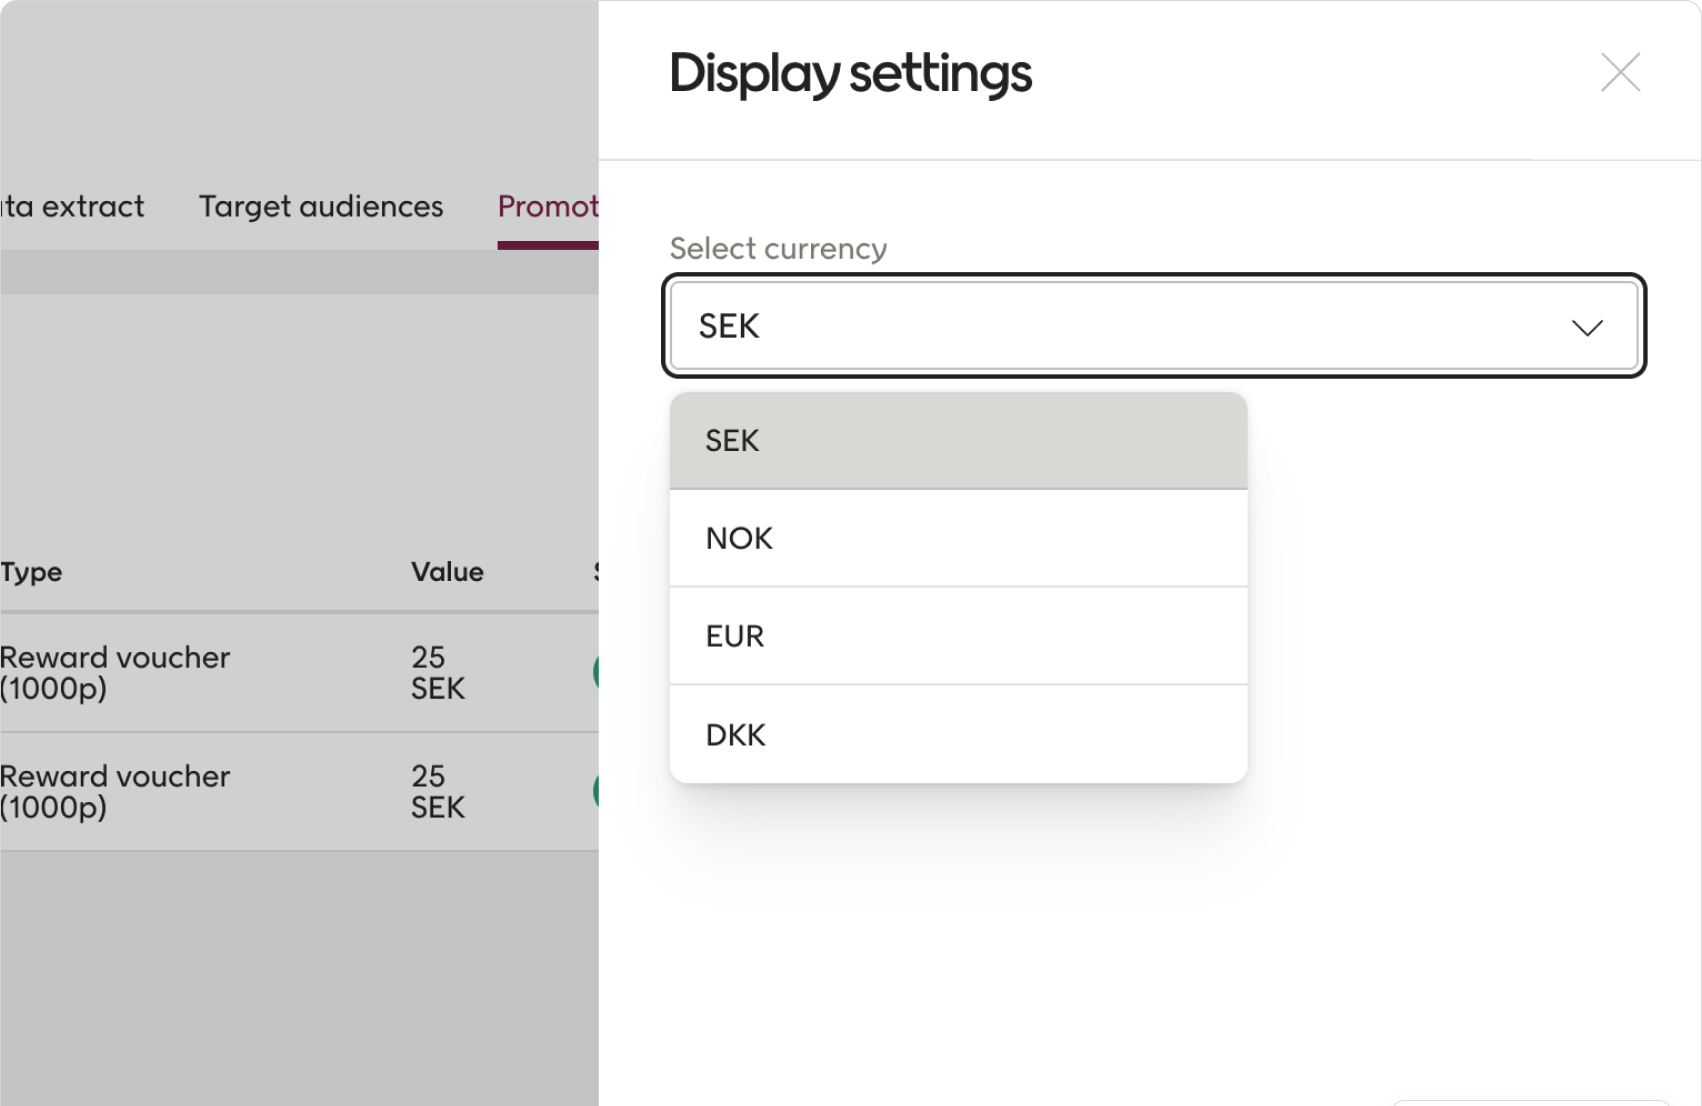This screenshot has height=1106, width=1702.
Task: Select the DKK currency option
Action: 958,735
